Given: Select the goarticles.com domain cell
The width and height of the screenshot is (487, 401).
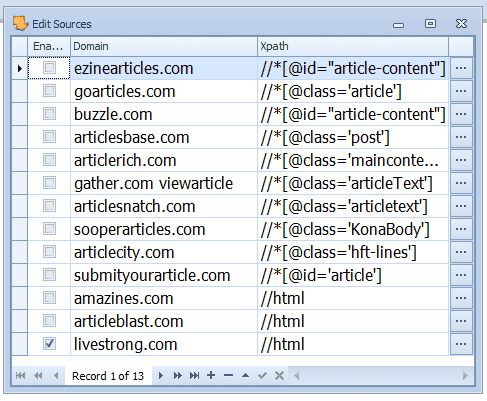Looking at the screenshot, I should pos(164,91).
